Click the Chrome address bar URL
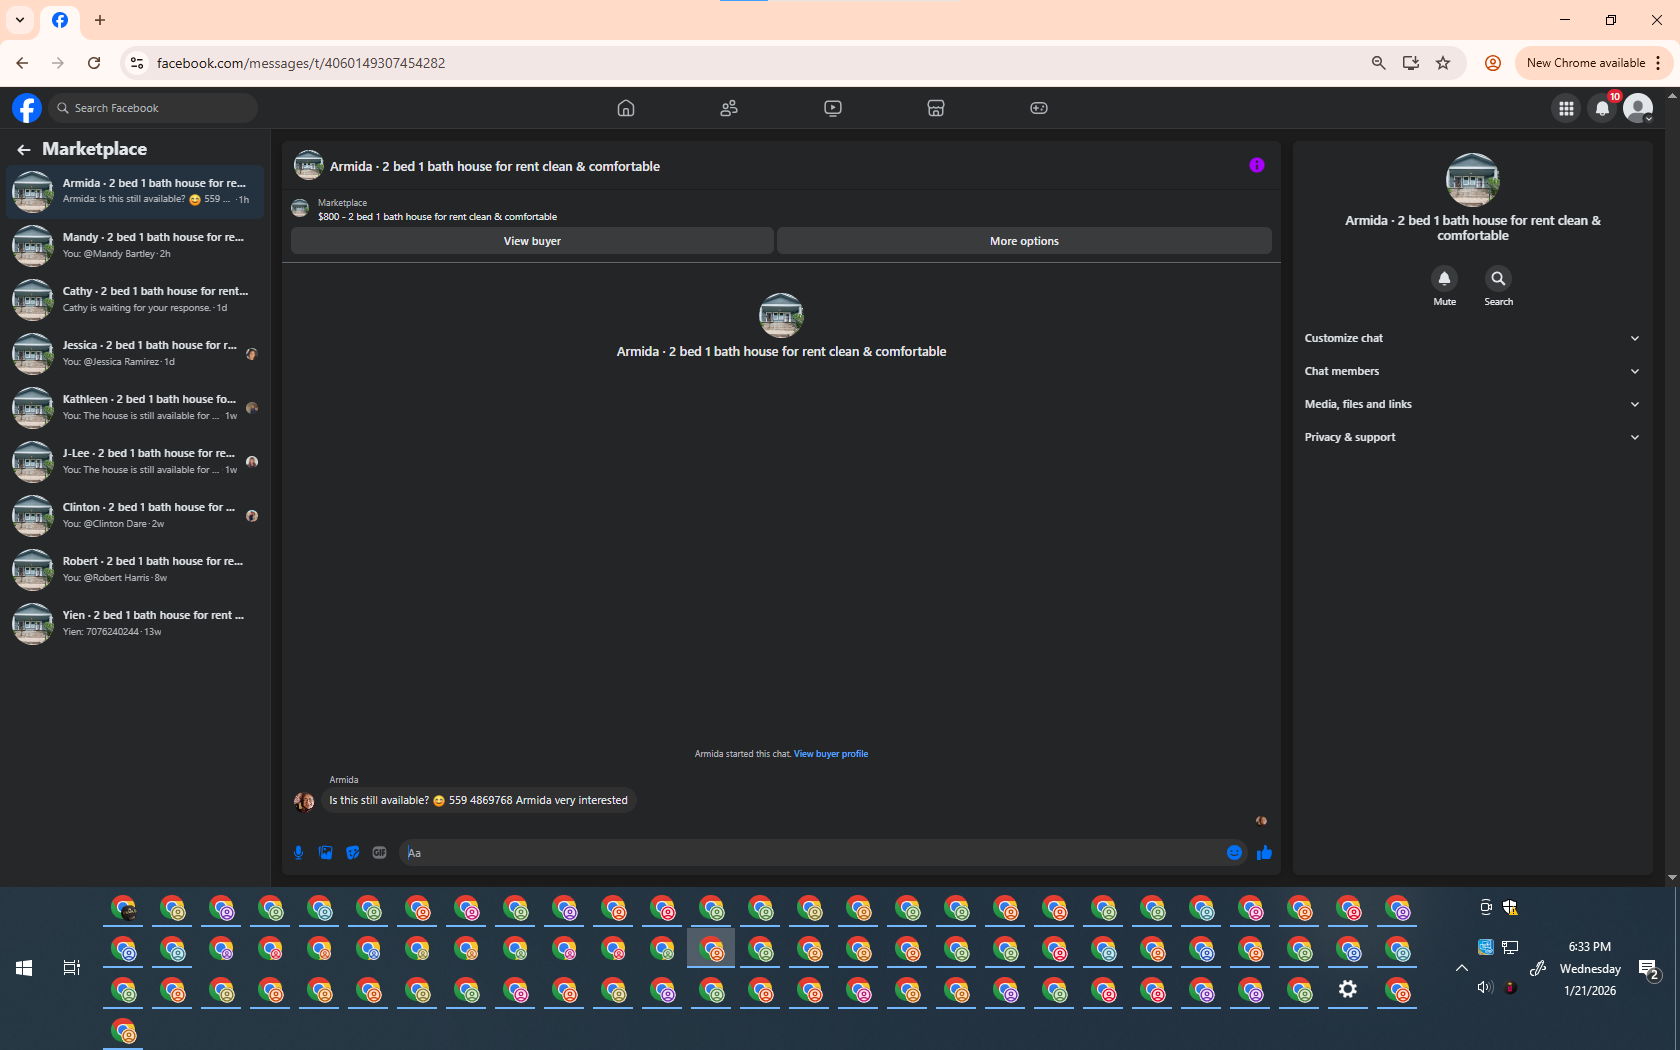 point(301,63)
